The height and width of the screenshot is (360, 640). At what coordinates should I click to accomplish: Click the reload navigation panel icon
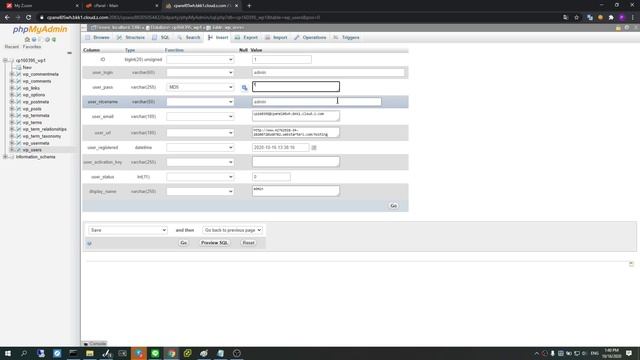[x=54, y=40]
